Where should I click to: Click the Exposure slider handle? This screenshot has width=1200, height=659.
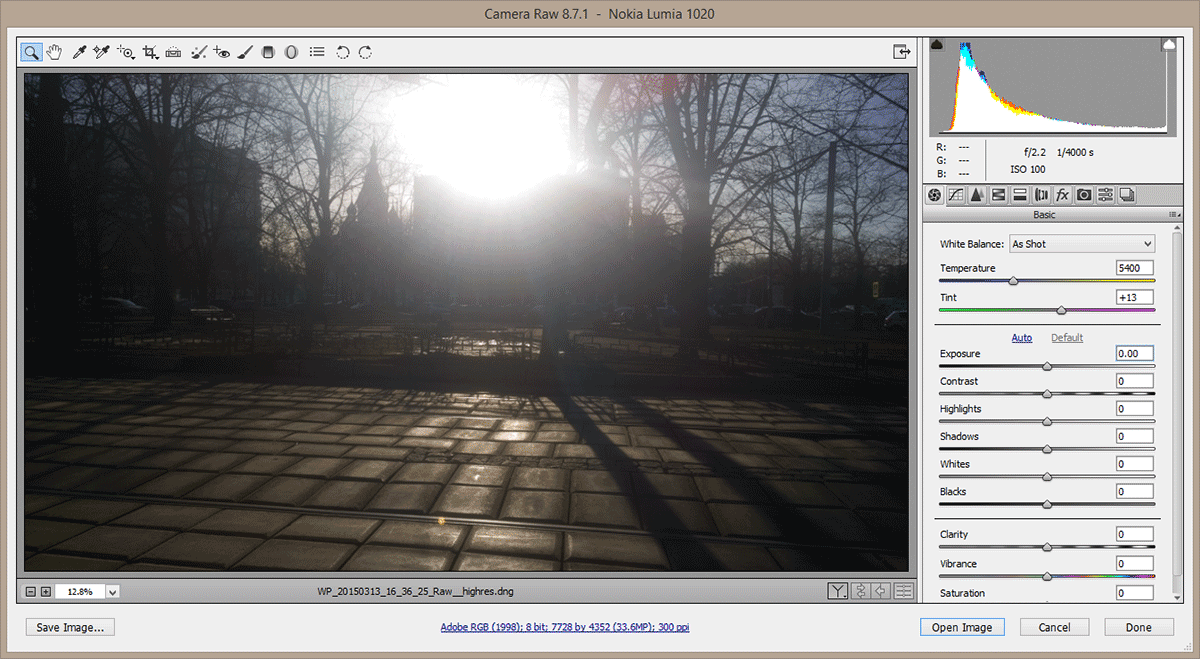click(x=1047, y=367)
